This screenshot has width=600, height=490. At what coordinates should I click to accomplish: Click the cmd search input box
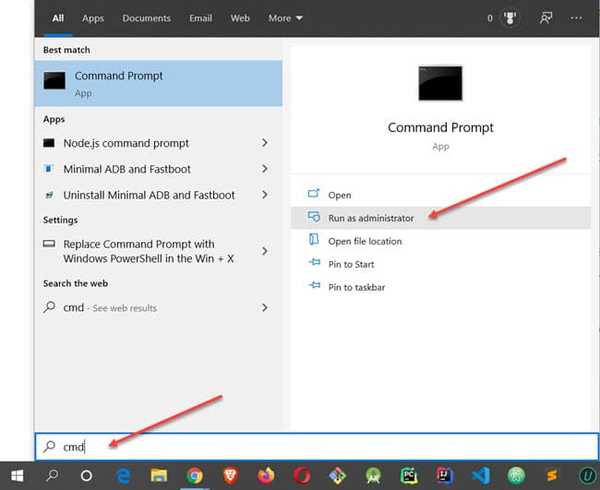point(316,446)
